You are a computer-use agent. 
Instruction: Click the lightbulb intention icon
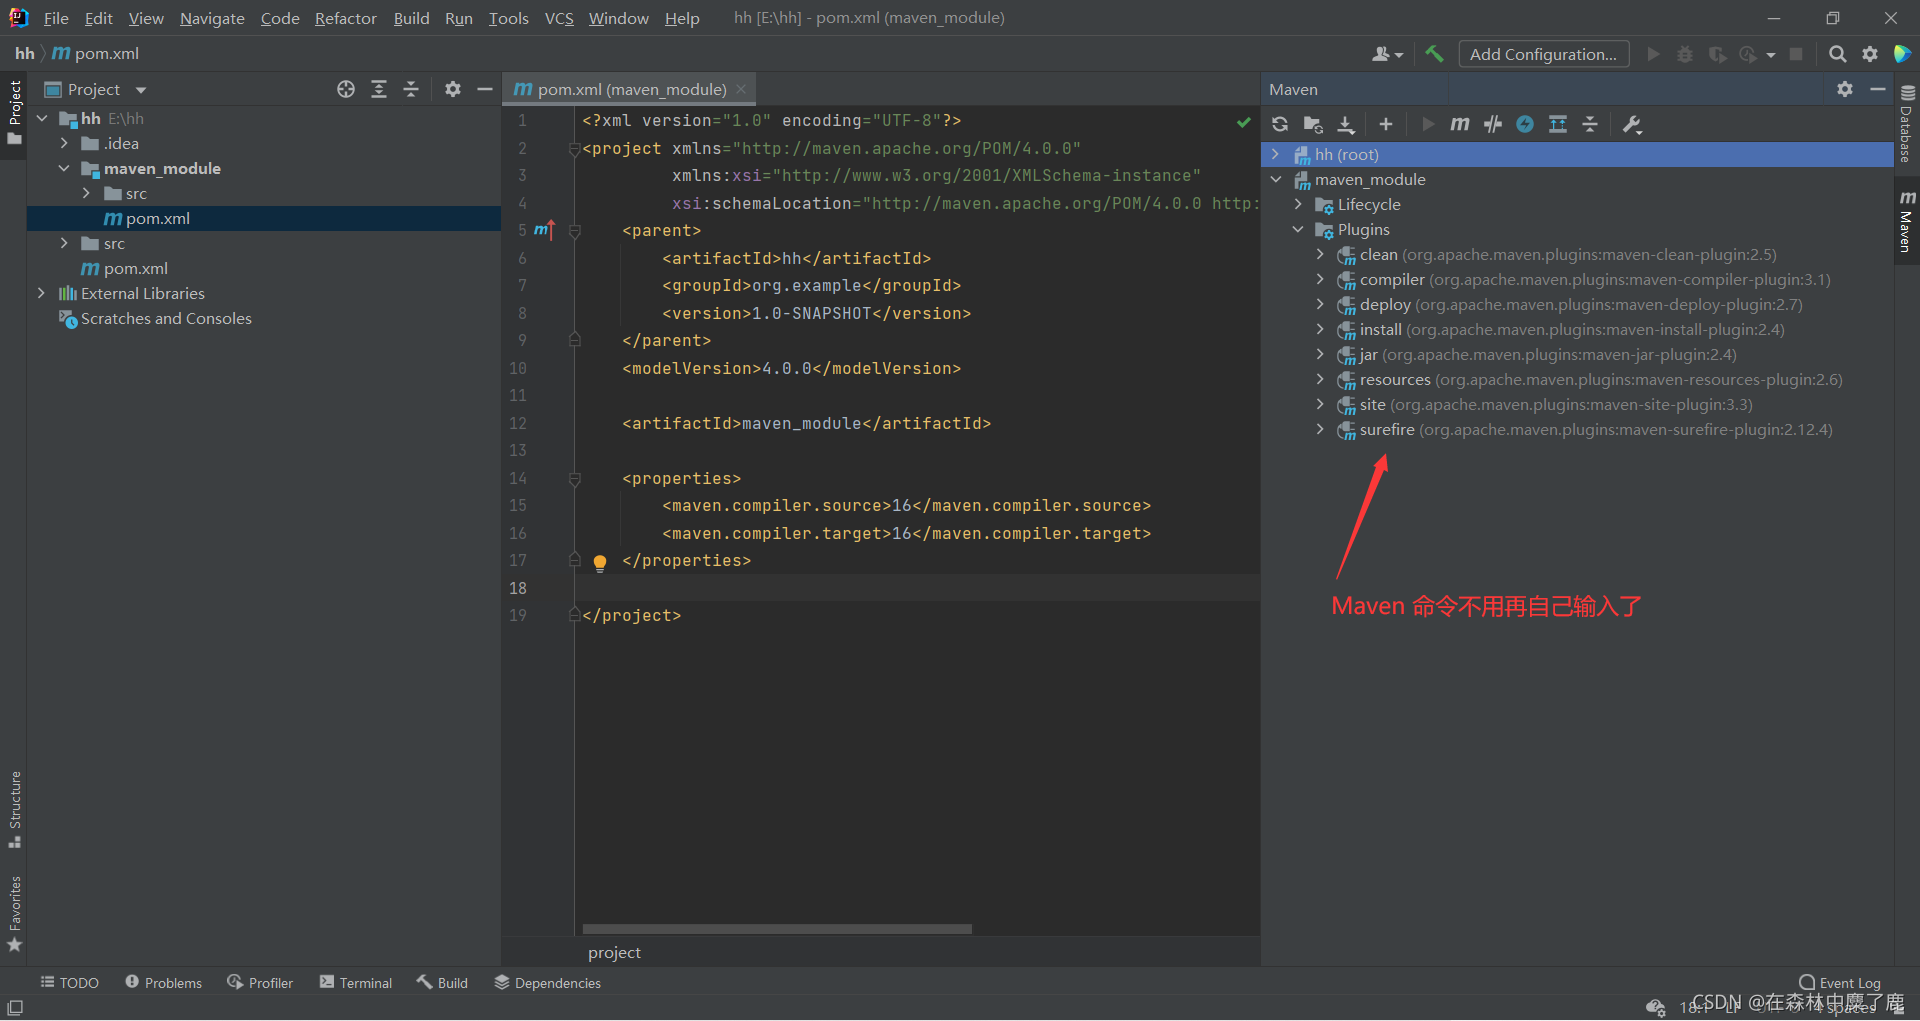[600, 562]
